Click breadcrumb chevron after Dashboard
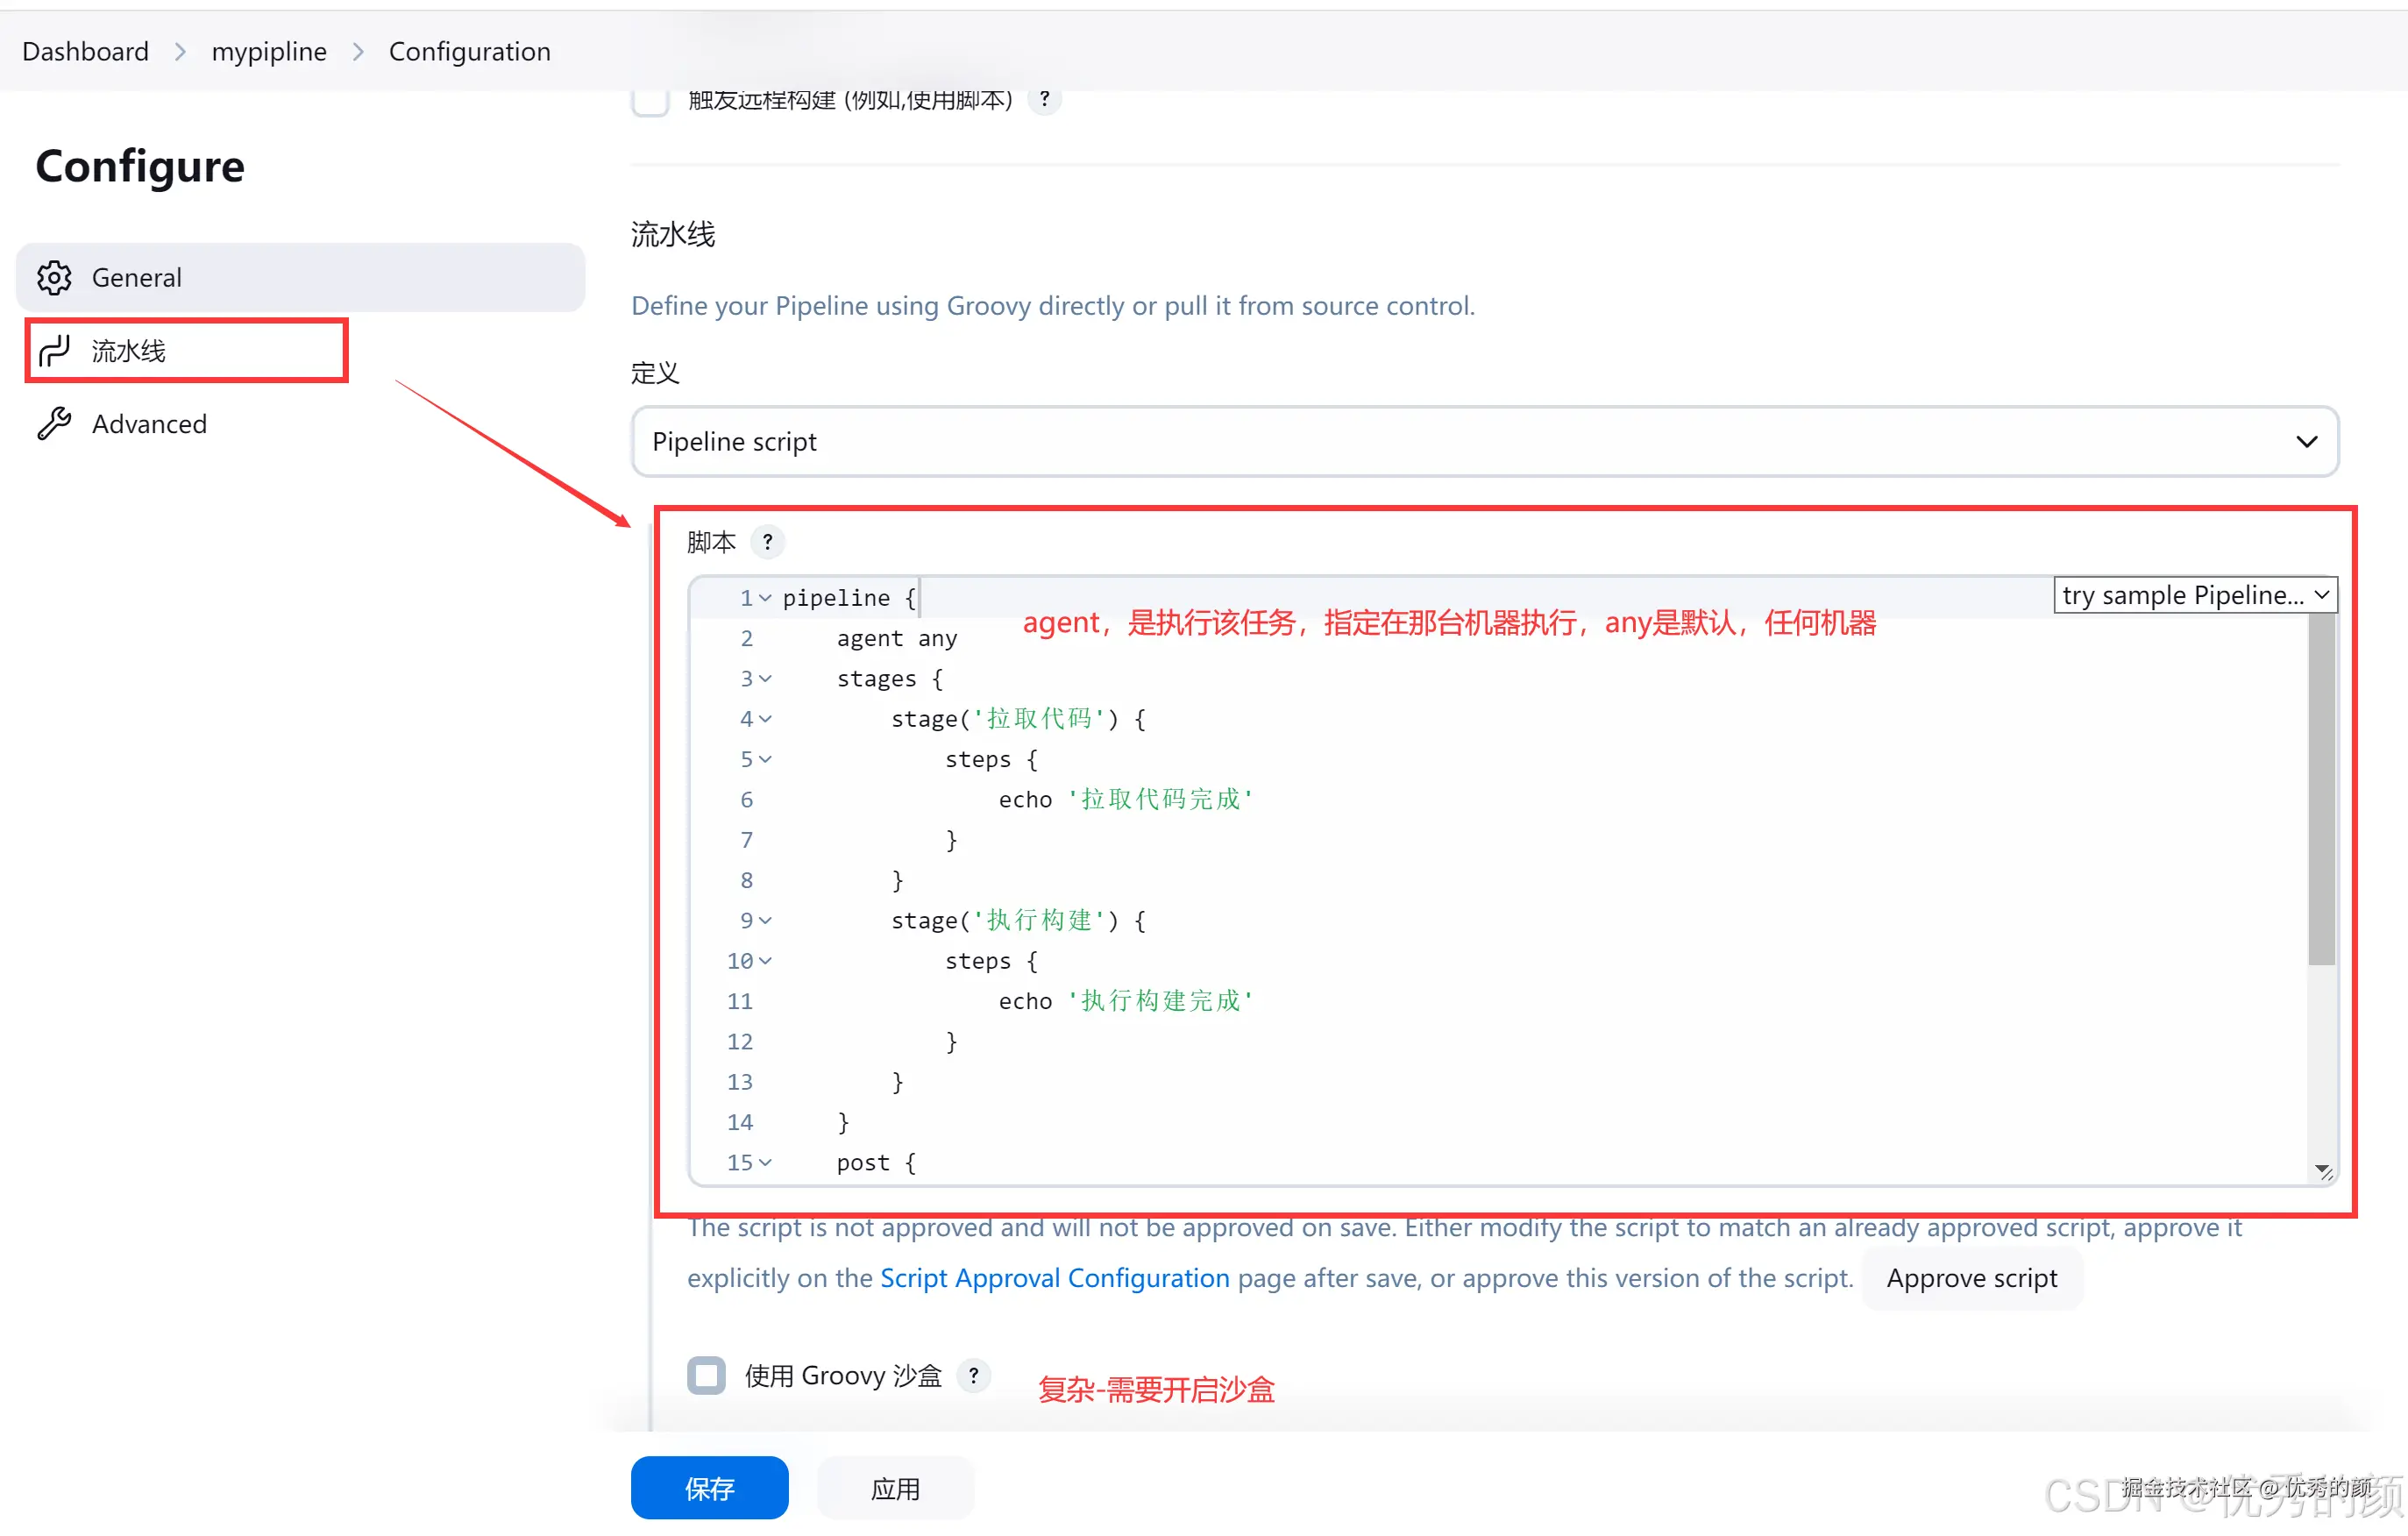 pos(180,52)
